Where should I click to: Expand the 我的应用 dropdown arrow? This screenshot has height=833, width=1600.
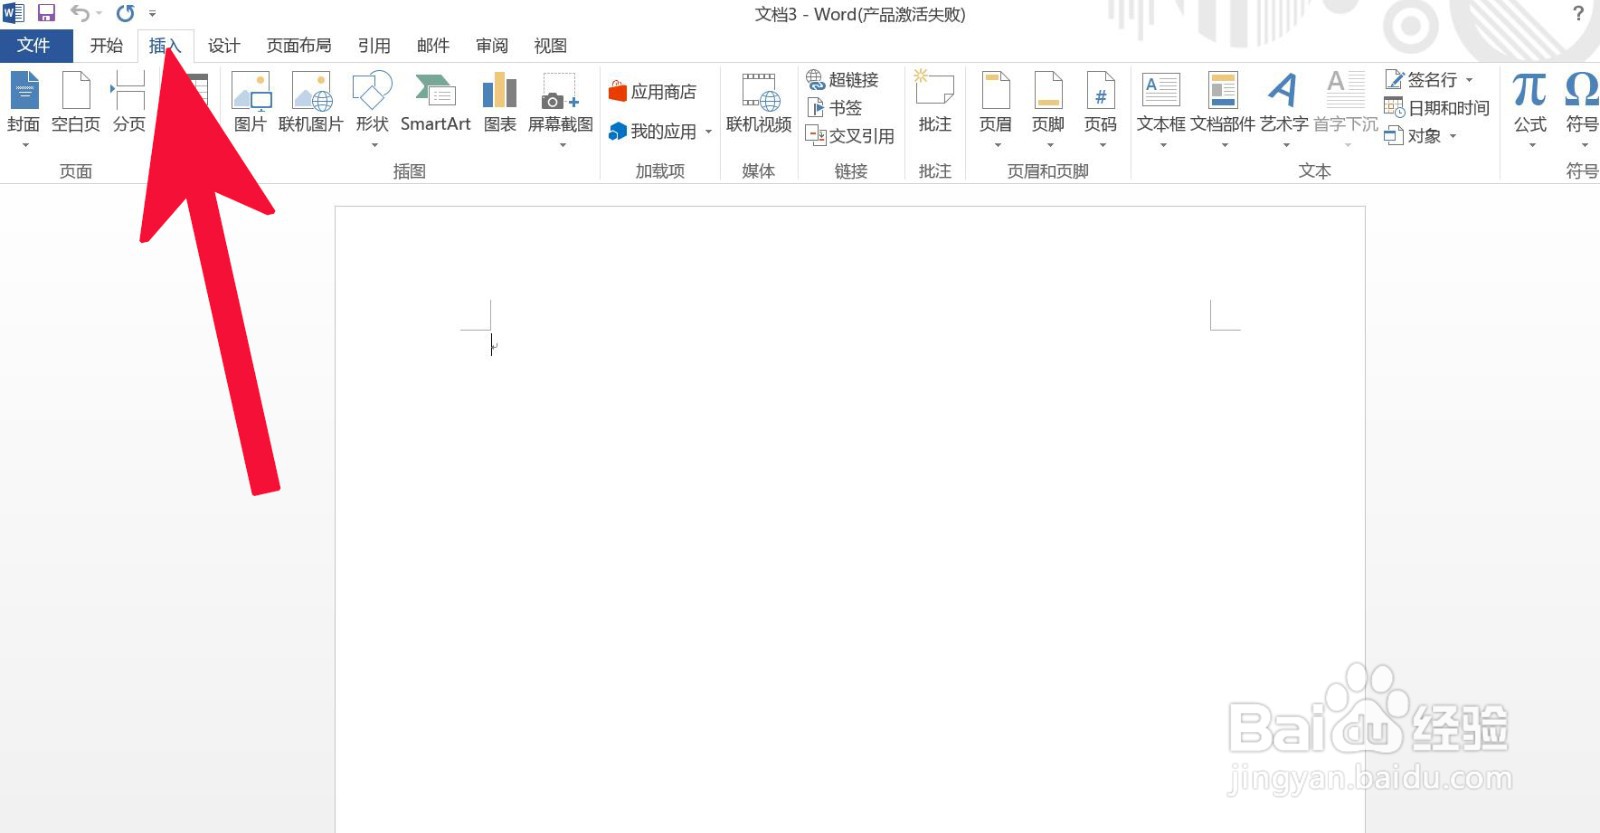tap(708, 132)
